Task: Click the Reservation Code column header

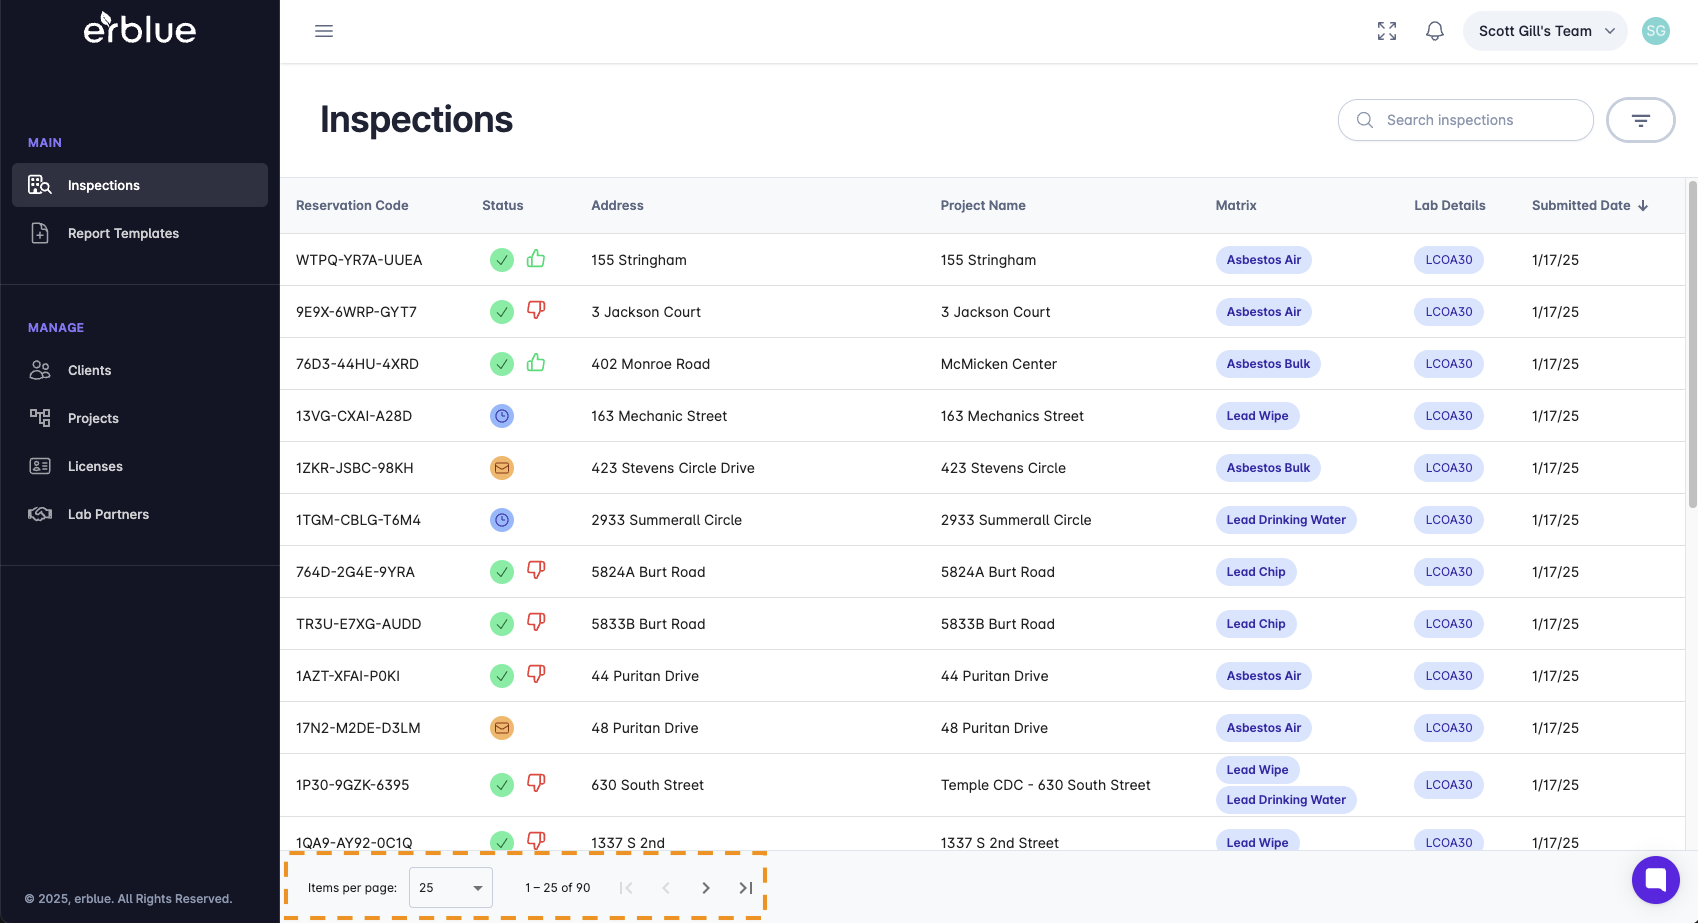Action: click(352, 206)
